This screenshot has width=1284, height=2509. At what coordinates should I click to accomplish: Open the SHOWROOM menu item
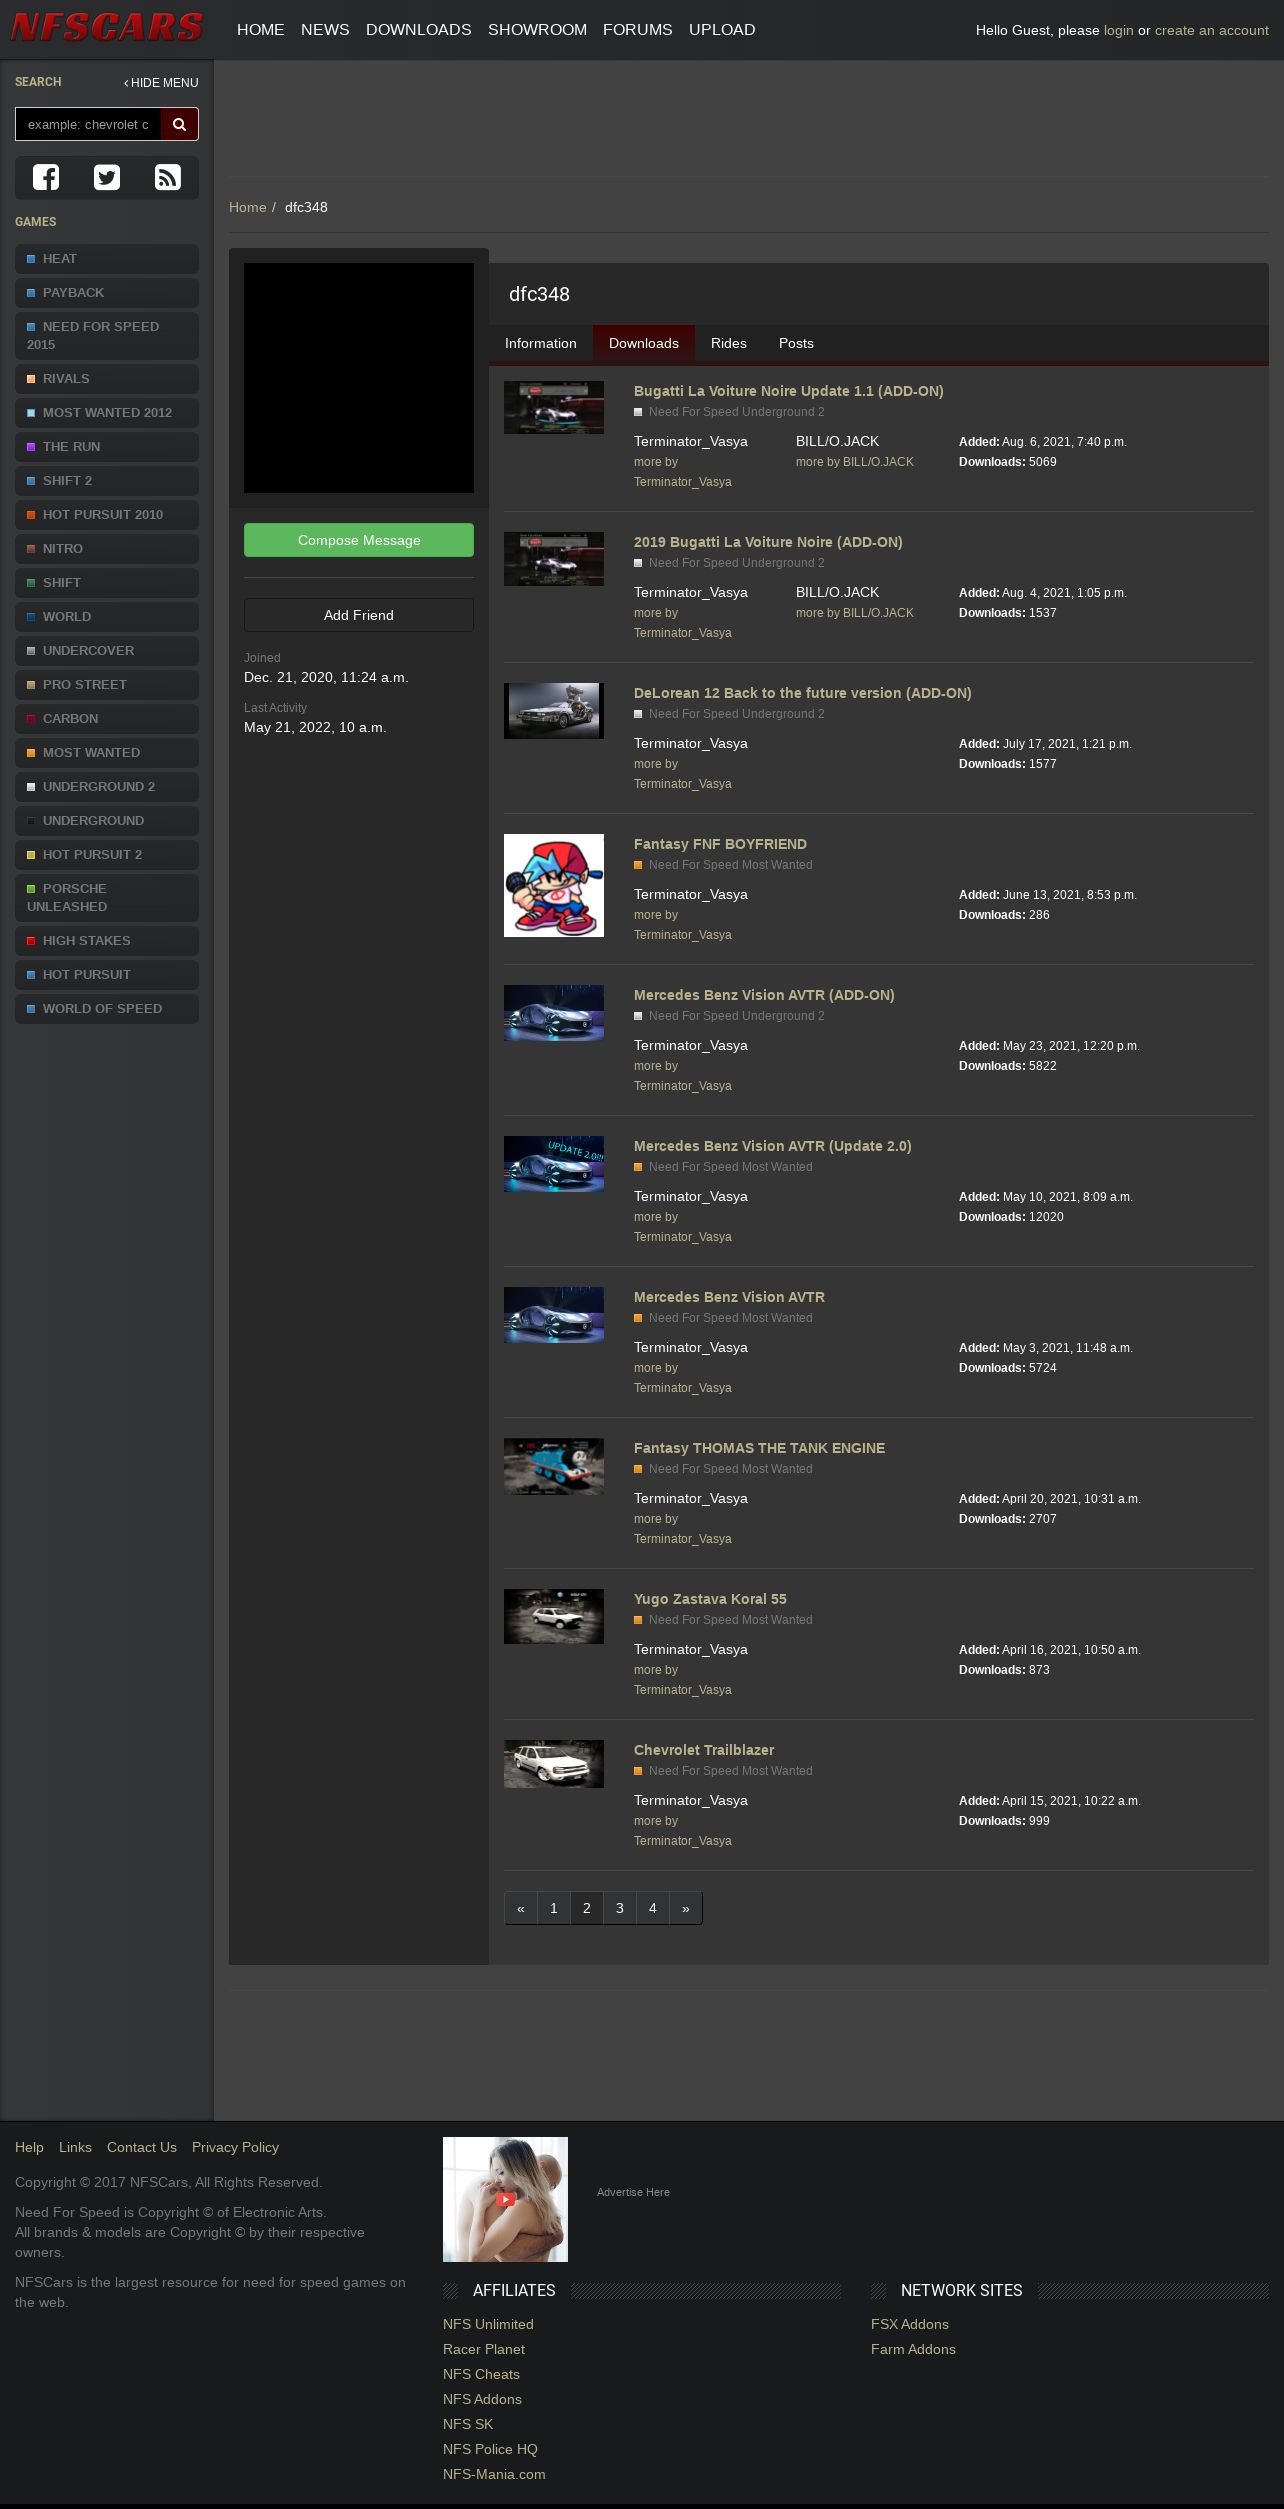[537, 30]
